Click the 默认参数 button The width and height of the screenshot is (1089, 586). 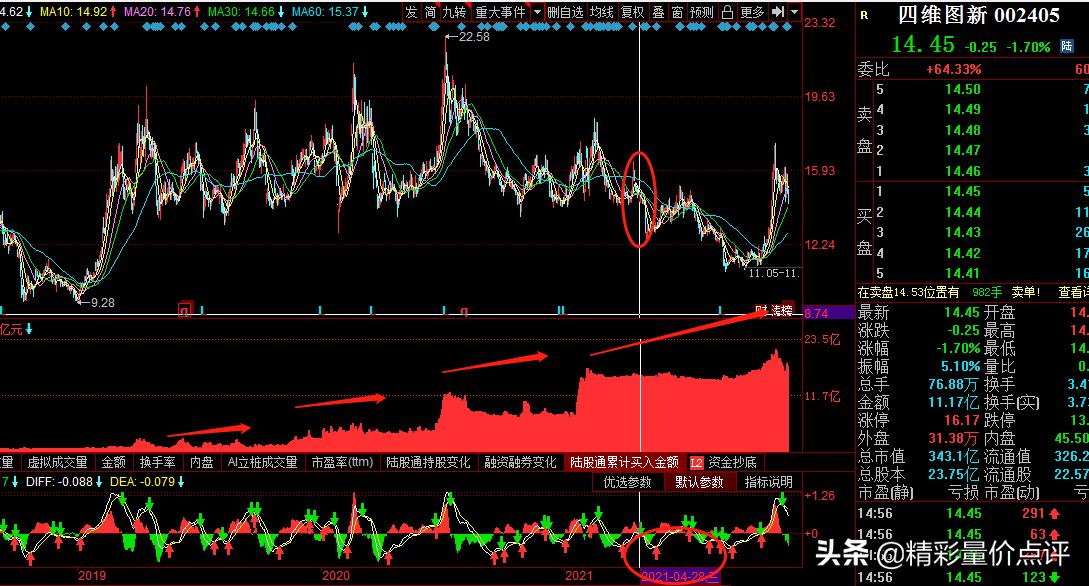[x=699, y=482]
